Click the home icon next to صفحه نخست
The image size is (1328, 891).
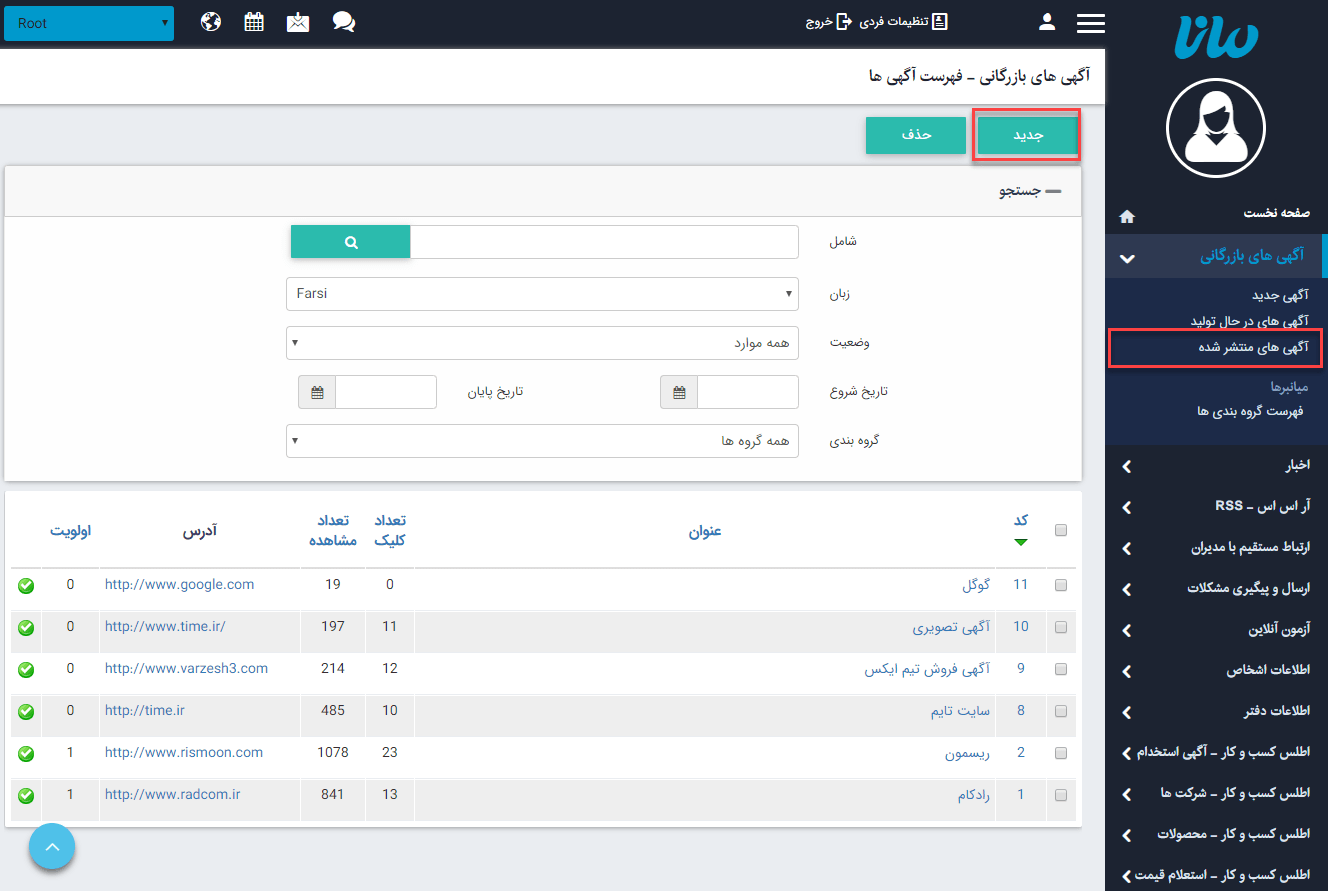pos(1127,215)
